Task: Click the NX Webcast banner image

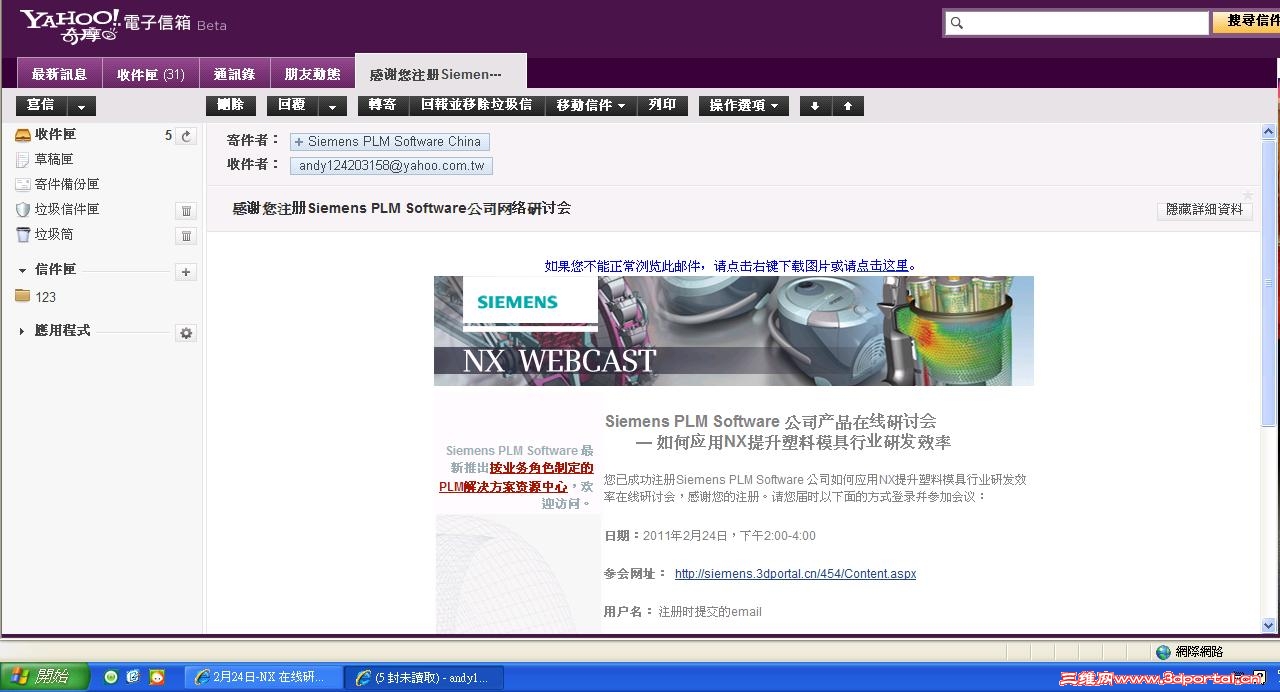Action: point(733,331)
